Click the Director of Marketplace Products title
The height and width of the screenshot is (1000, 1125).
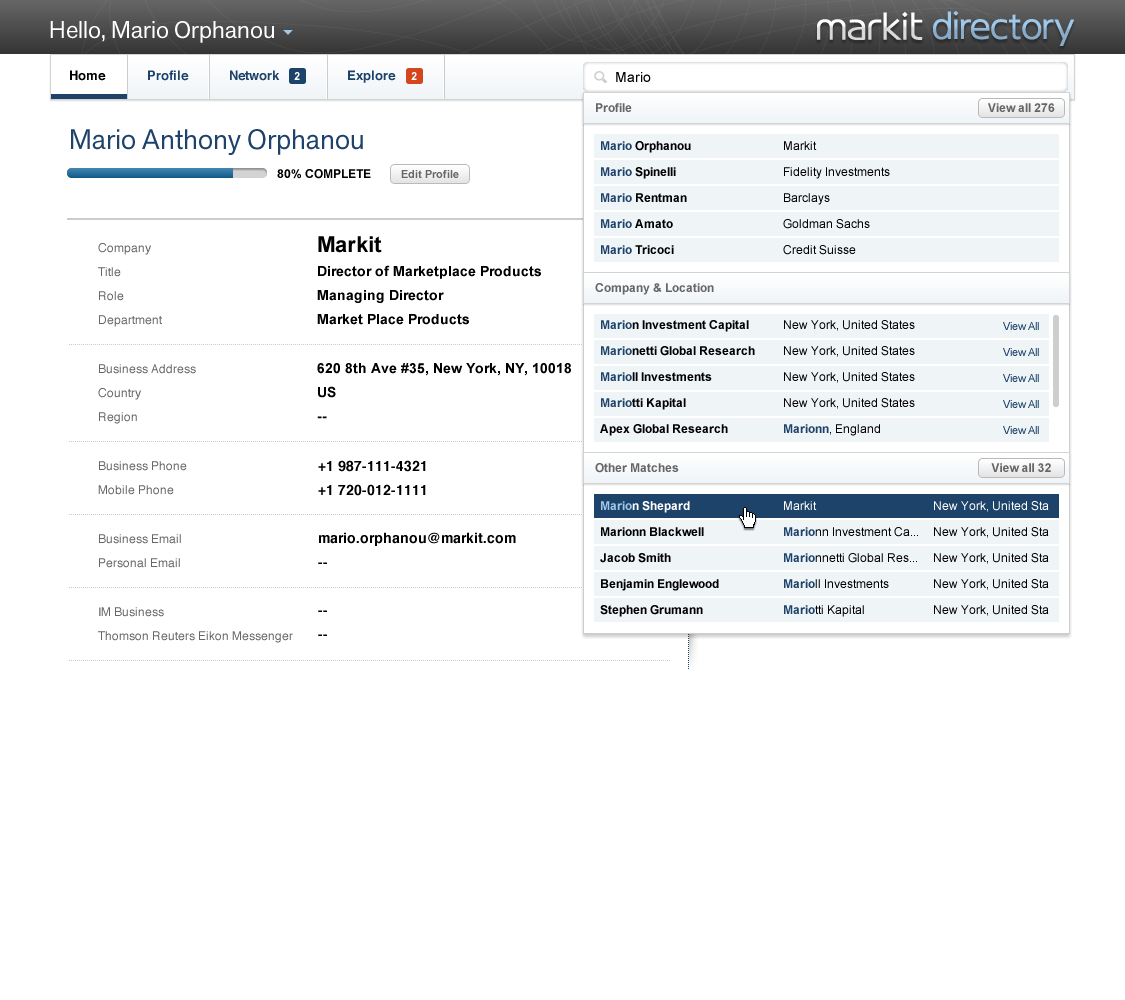tap(429, 271)
